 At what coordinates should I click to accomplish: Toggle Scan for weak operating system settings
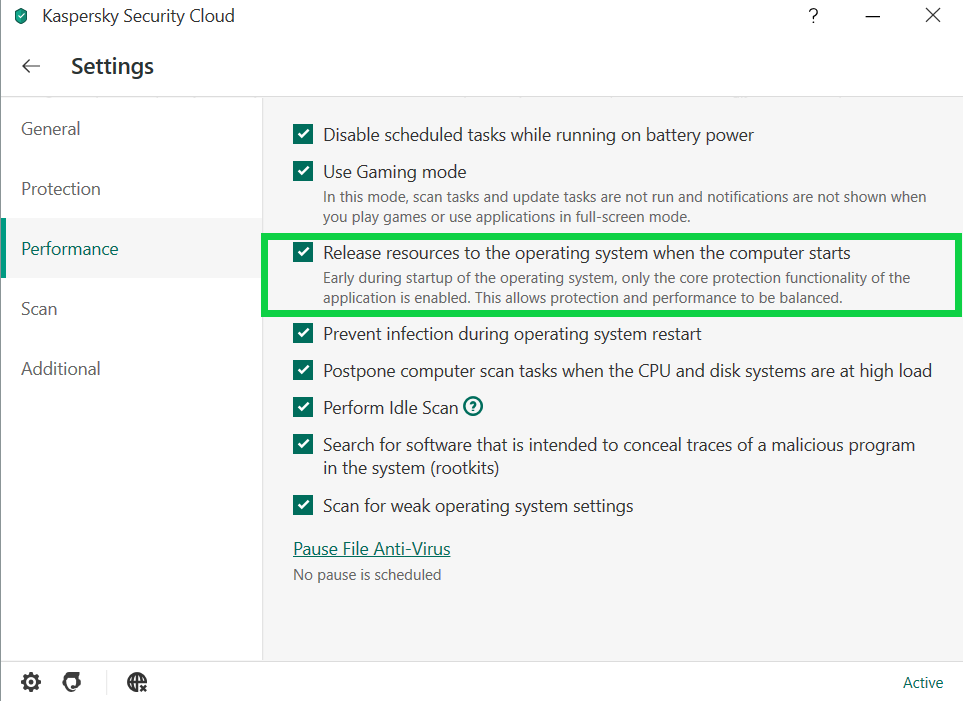(303, 505)
